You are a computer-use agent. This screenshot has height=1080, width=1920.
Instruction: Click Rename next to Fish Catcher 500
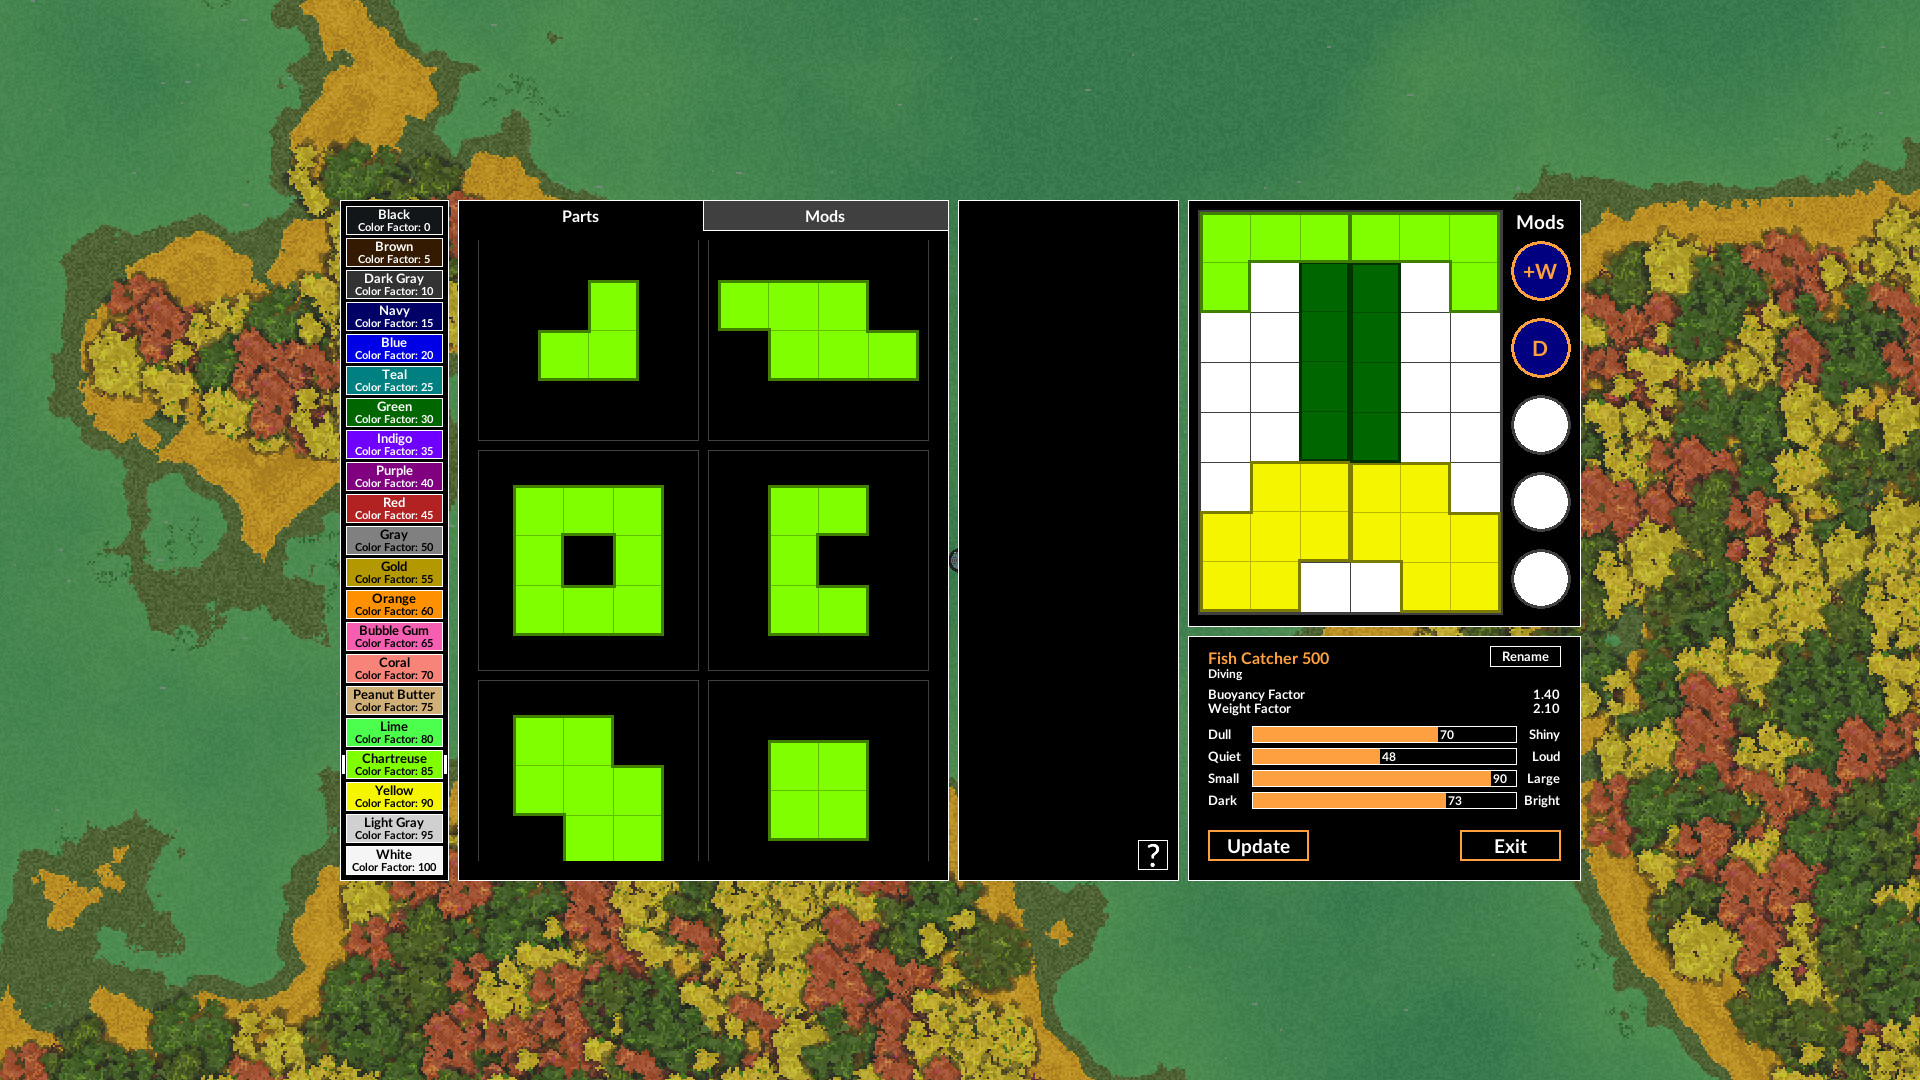point(1525,656)
